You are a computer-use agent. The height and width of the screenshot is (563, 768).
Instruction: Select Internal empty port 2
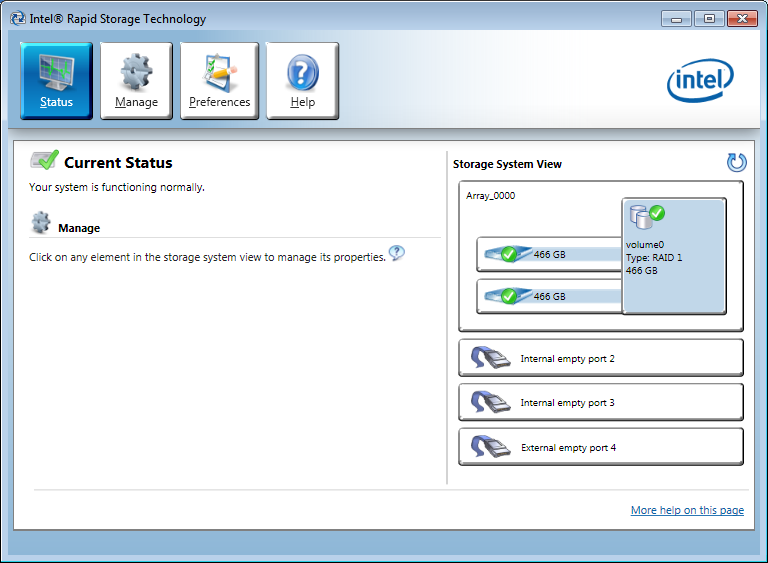pos(601,358)
